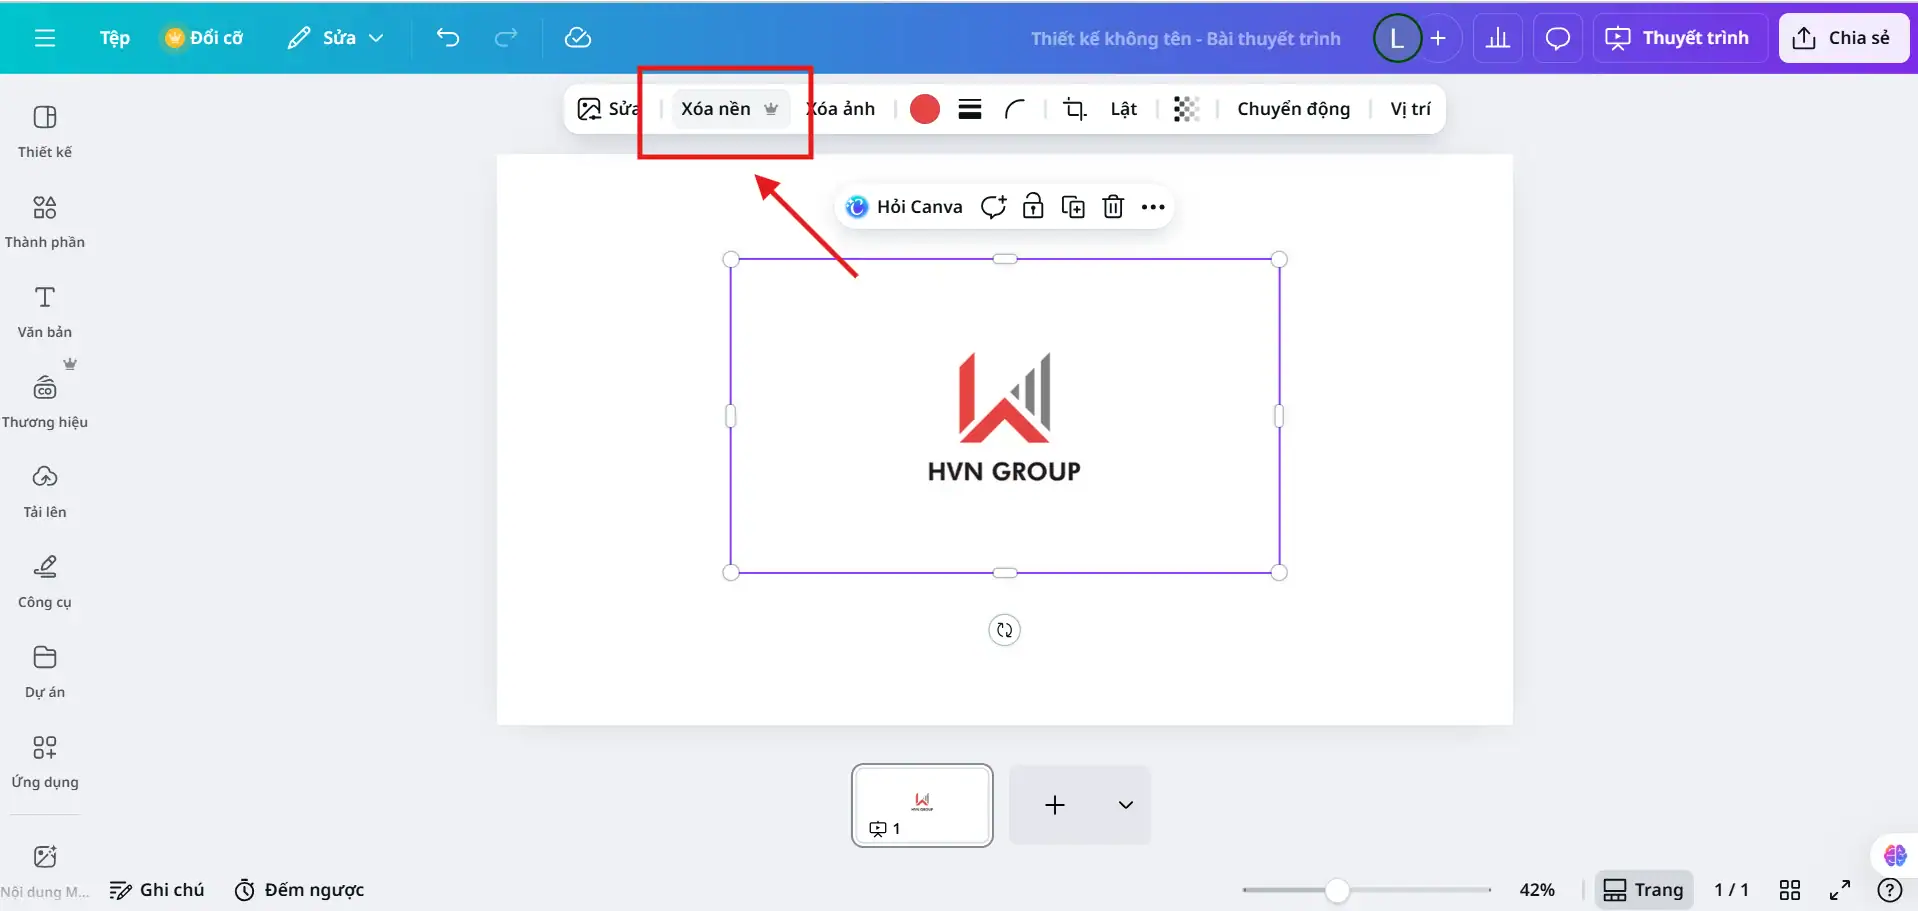This screenshot has height=911, width=1918.
Task: Open the Tệp menu
Action: (114, 37)
